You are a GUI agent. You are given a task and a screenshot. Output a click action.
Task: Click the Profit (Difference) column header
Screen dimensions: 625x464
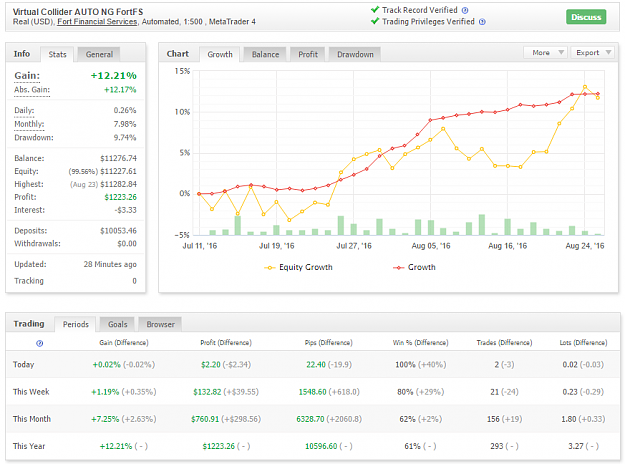pyautogui.click(x=226, y=343)
